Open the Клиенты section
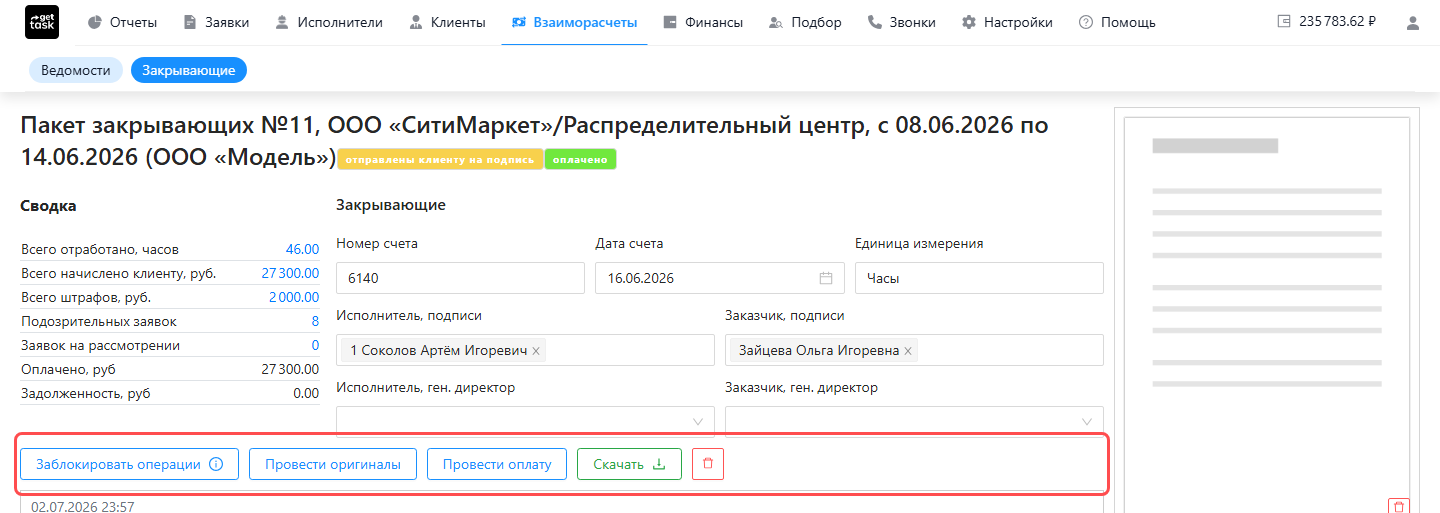This screenshot has height=513, width=1440. tap(447, 22)
